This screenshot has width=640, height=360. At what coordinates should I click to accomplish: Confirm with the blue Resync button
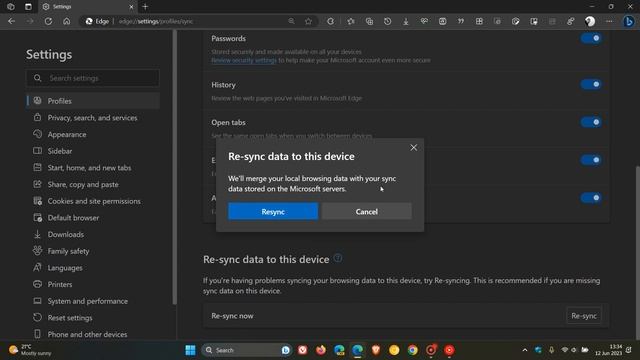(273, 211)
